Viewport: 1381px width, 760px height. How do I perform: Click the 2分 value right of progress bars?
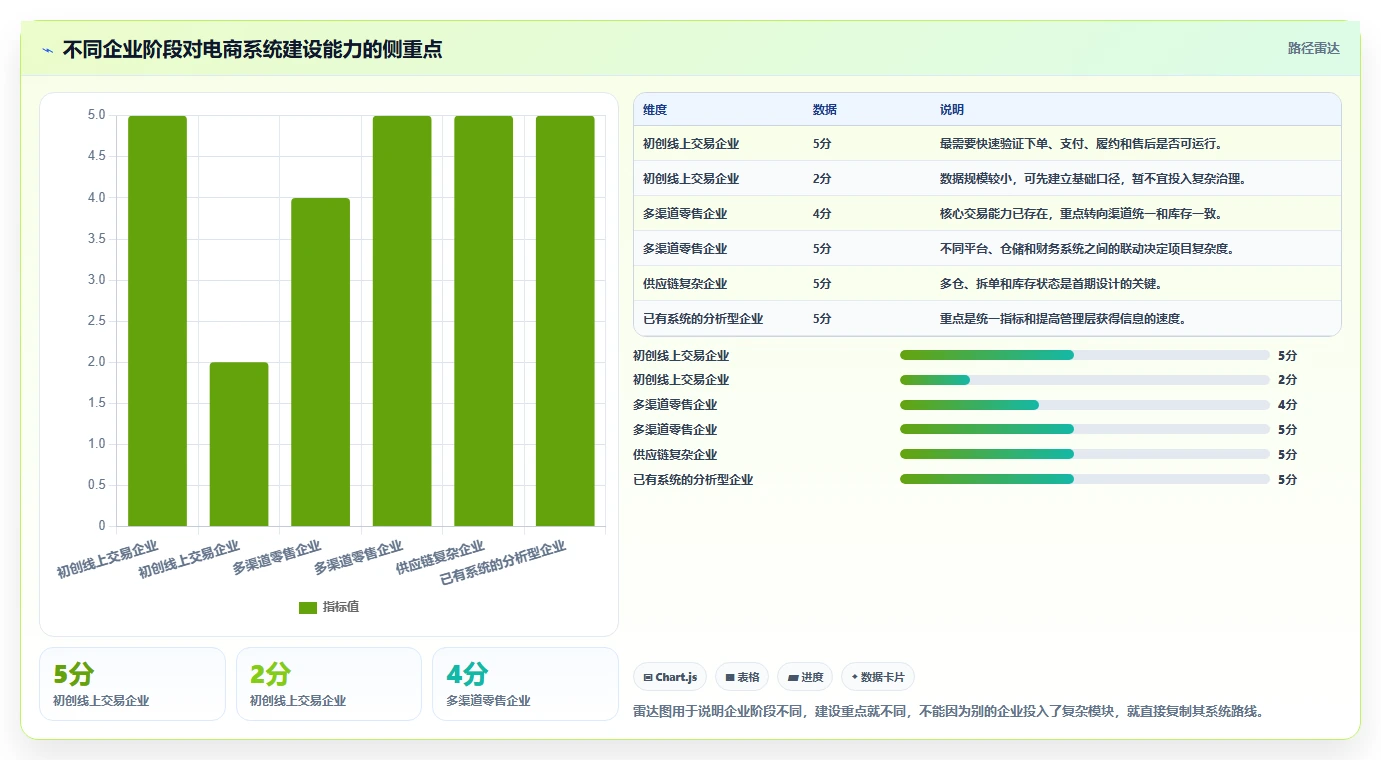pyautogui.click(x=1287, y=380)
